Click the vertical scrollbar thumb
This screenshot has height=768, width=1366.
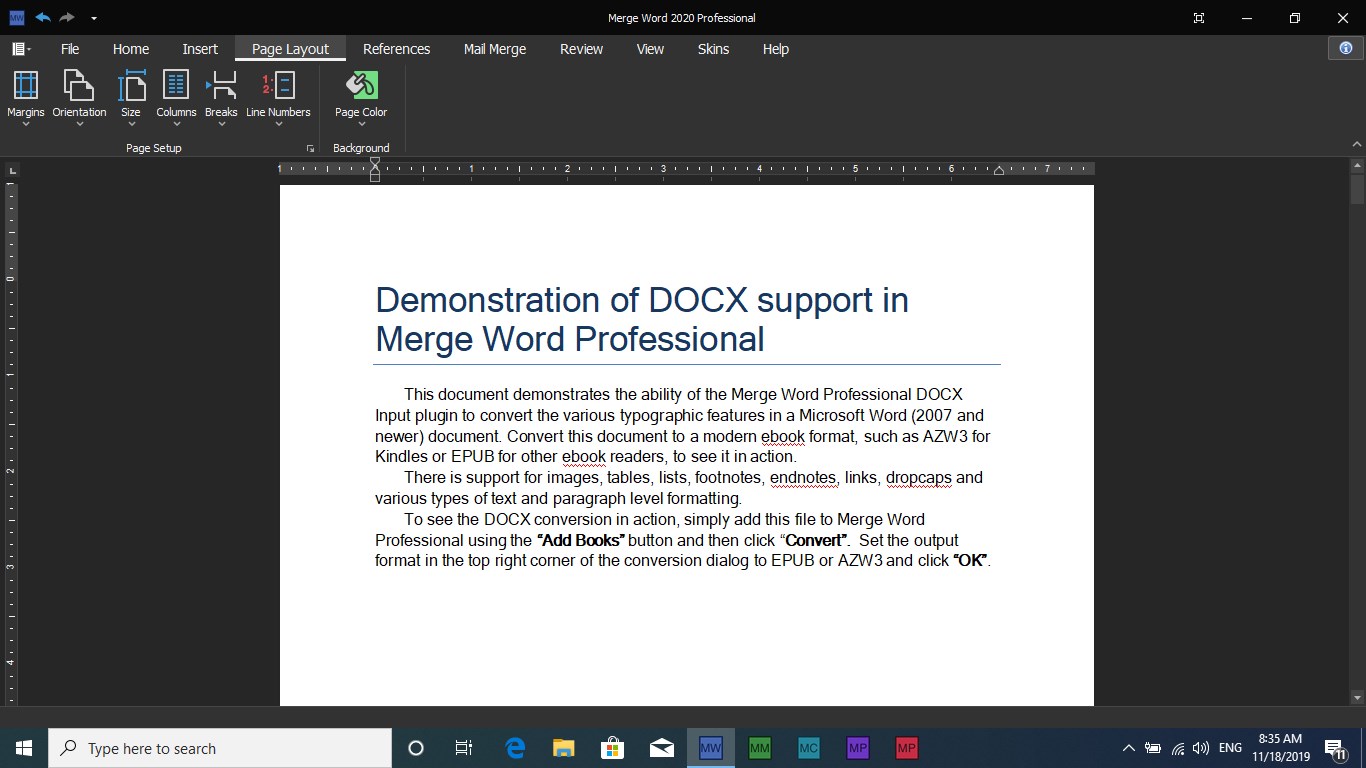(x=1357, y=190)
